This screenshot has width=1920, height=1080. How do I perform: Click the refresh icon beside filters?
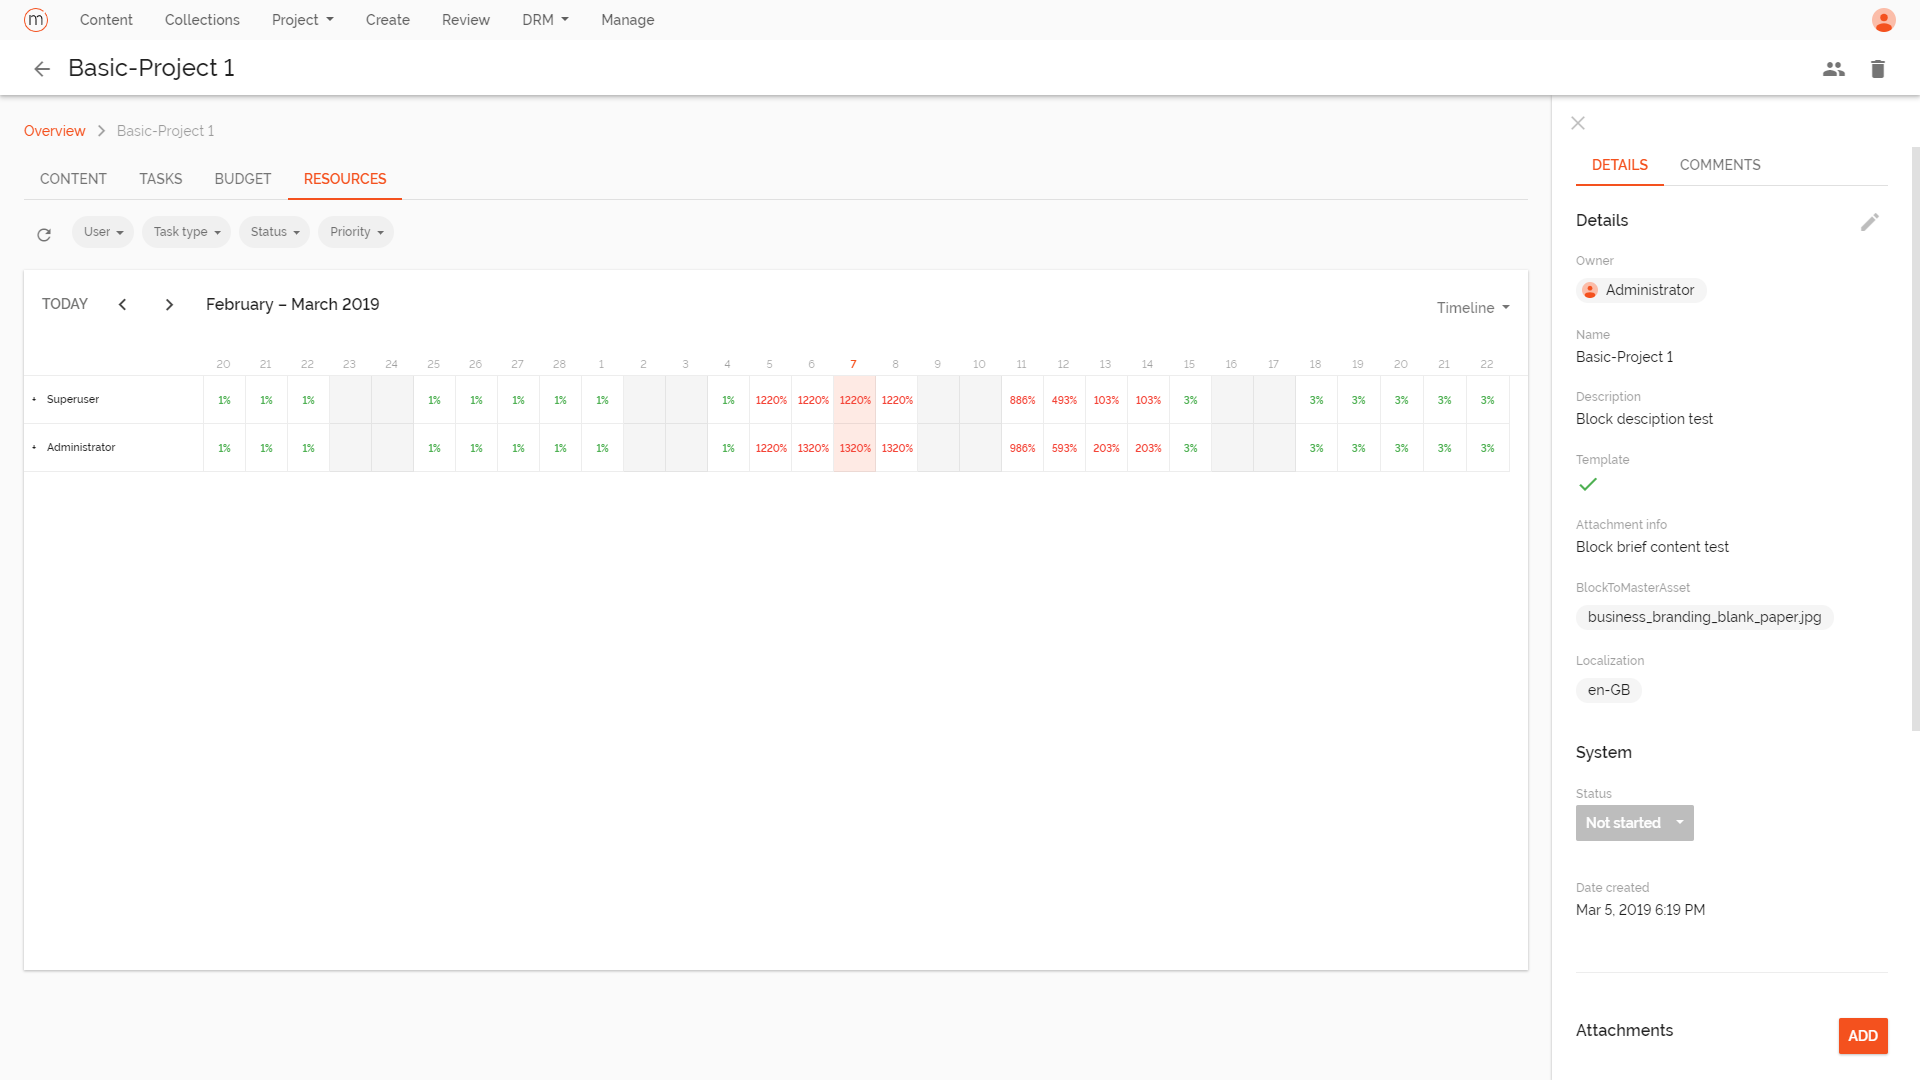(44, 235)
